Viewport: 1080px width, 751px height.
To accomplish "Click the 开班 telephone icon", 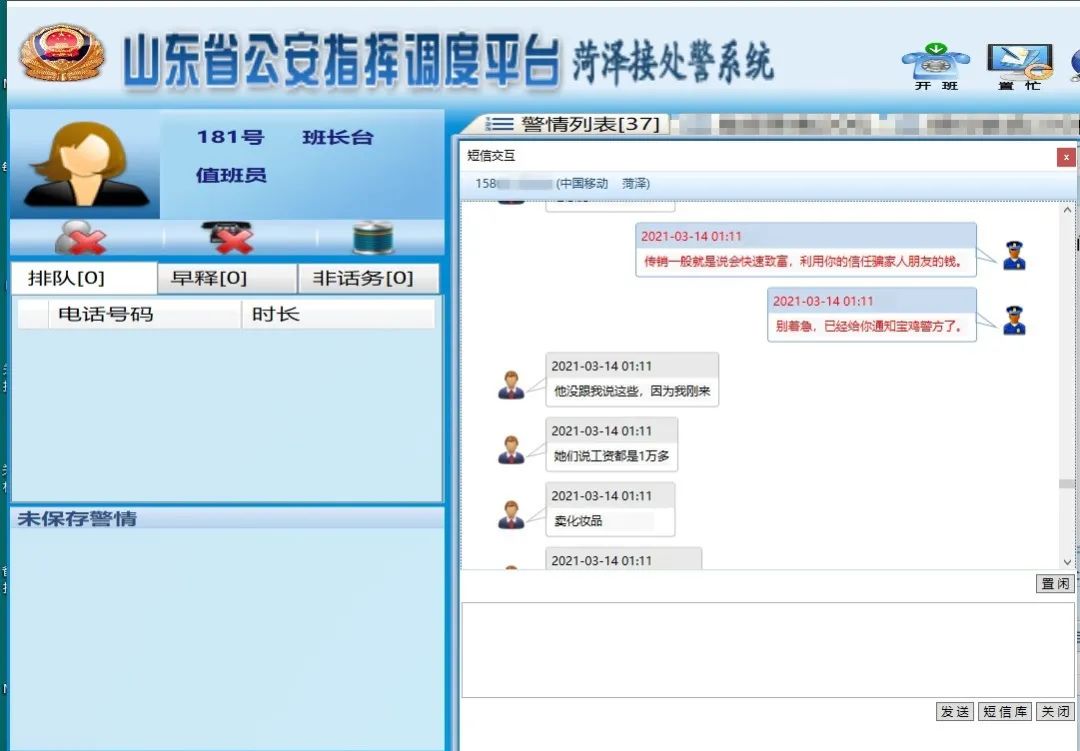I will pos(935,64).
